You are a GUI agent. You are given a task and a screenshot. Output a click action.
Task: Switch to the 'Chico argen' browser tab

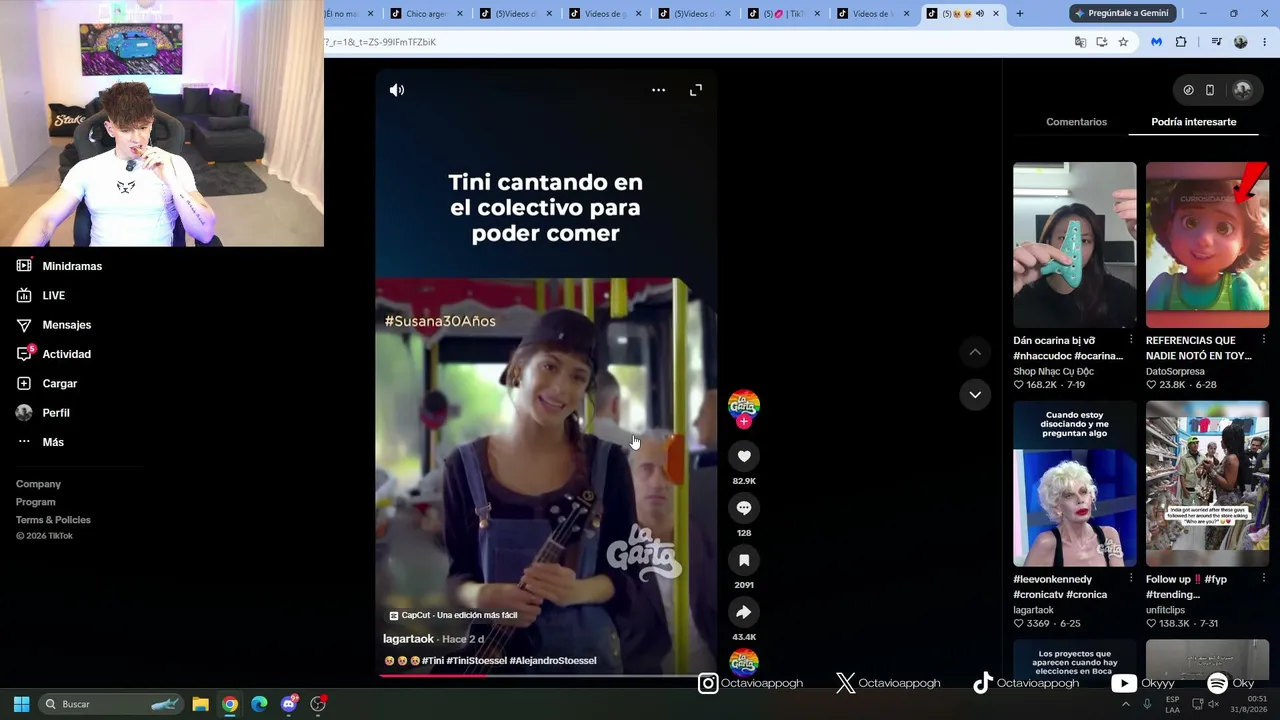[x=426, y=14]
